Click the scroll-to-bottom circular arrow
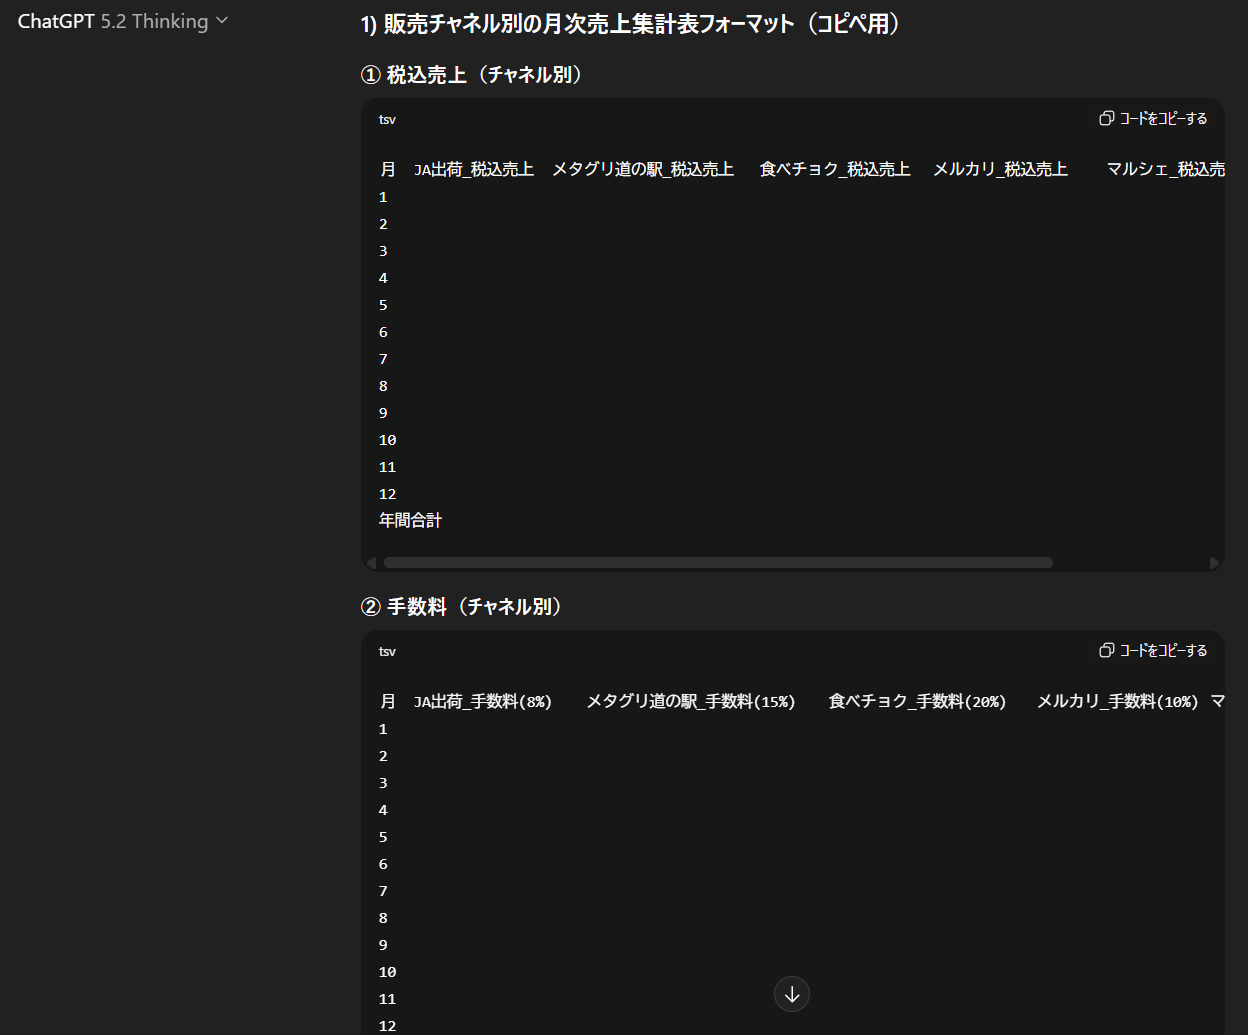Screen dimensions: 1248x1035 coord(791,994)
